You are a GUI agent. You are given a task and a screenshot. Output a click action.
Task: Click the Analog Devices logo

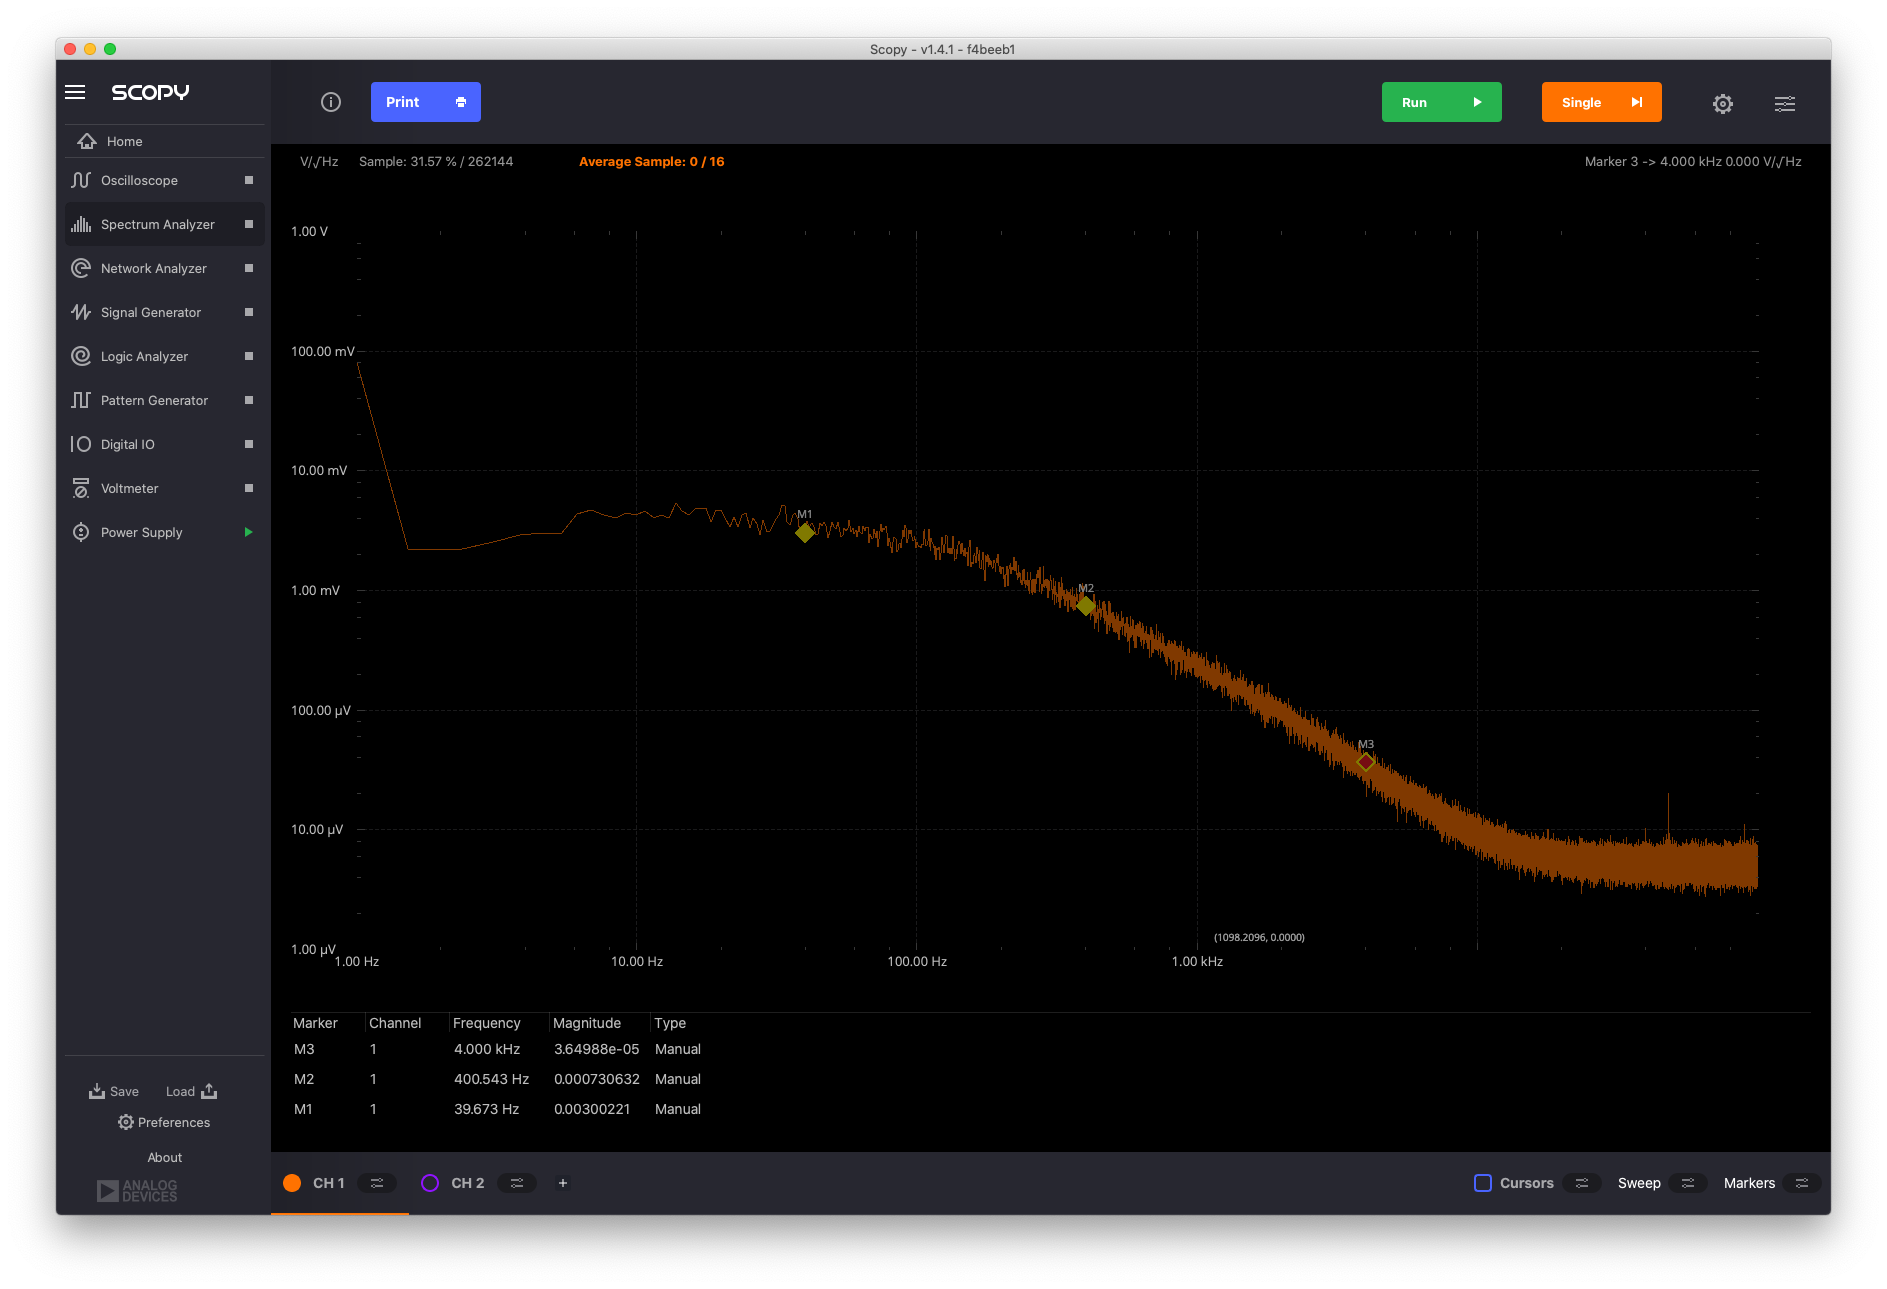click(x=137, y=1190)
